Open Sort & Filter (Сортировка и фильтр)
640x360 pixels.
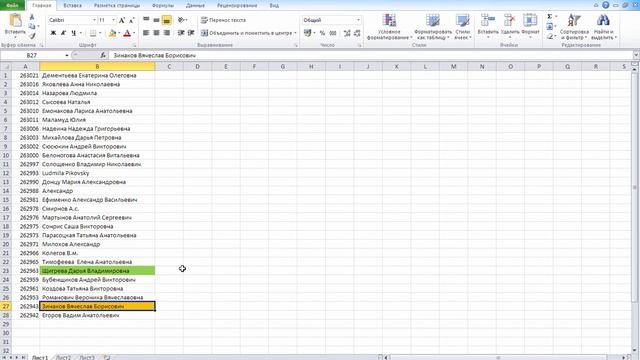pos(574,27)
